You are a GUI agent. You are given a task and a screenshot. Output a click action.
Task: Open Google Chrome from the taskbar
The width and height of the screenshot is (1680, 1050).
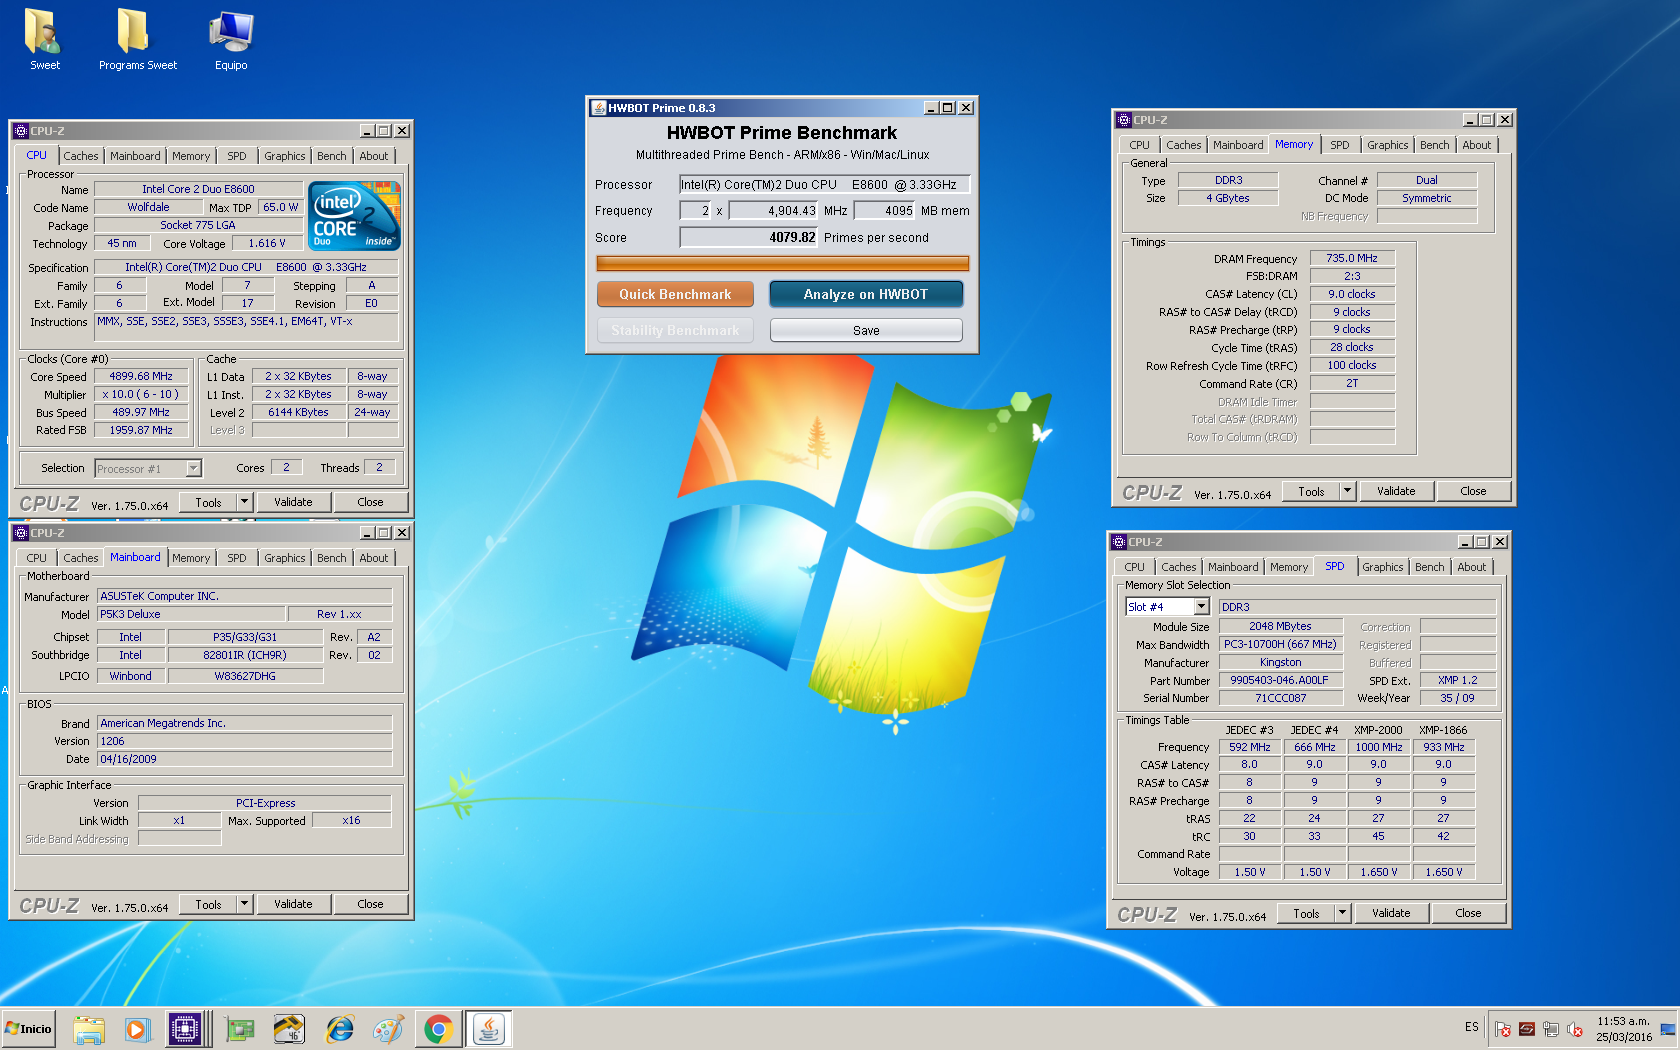438,1029
